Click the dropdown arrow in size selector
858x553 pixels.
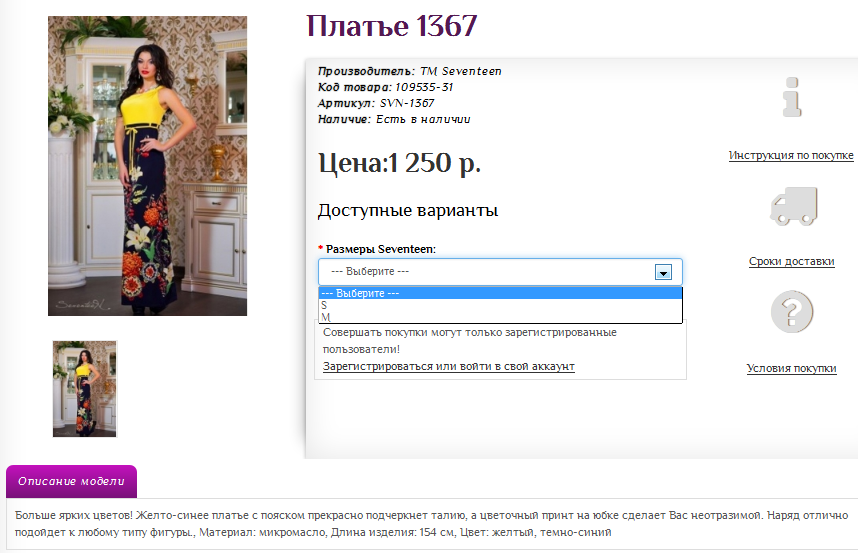point(663,272)
